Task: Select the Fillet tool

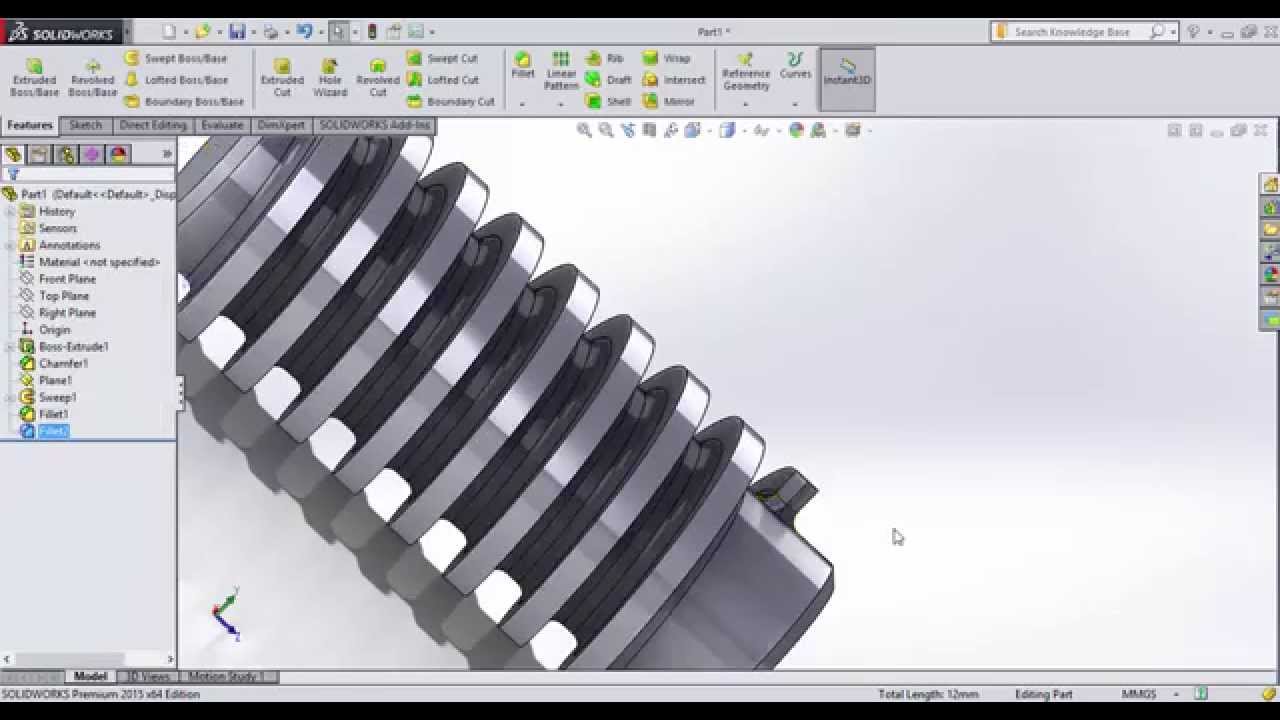Action: [522, 66]
